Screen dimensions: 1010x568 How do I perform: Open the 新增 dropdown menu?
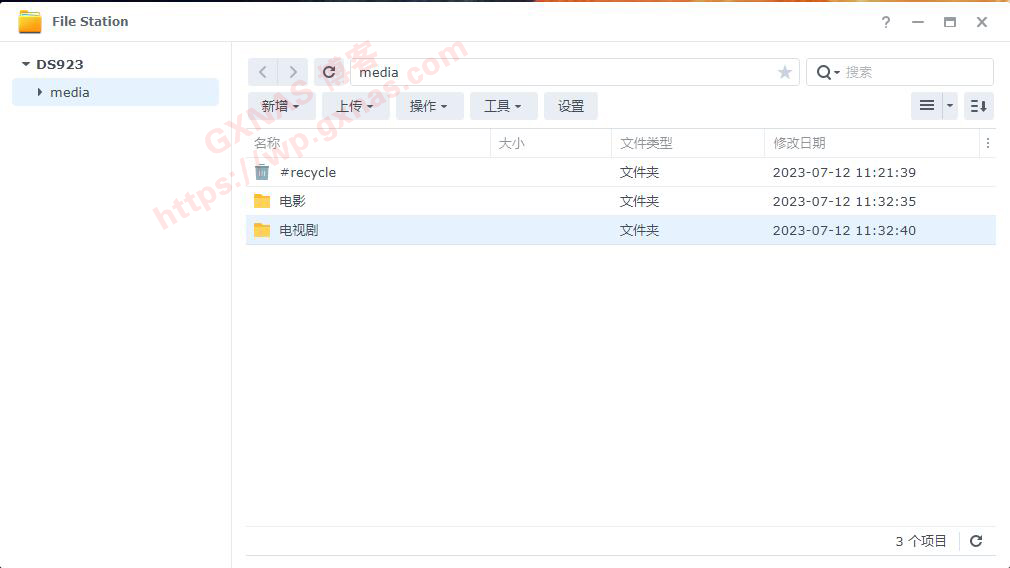tap(281, 106)
